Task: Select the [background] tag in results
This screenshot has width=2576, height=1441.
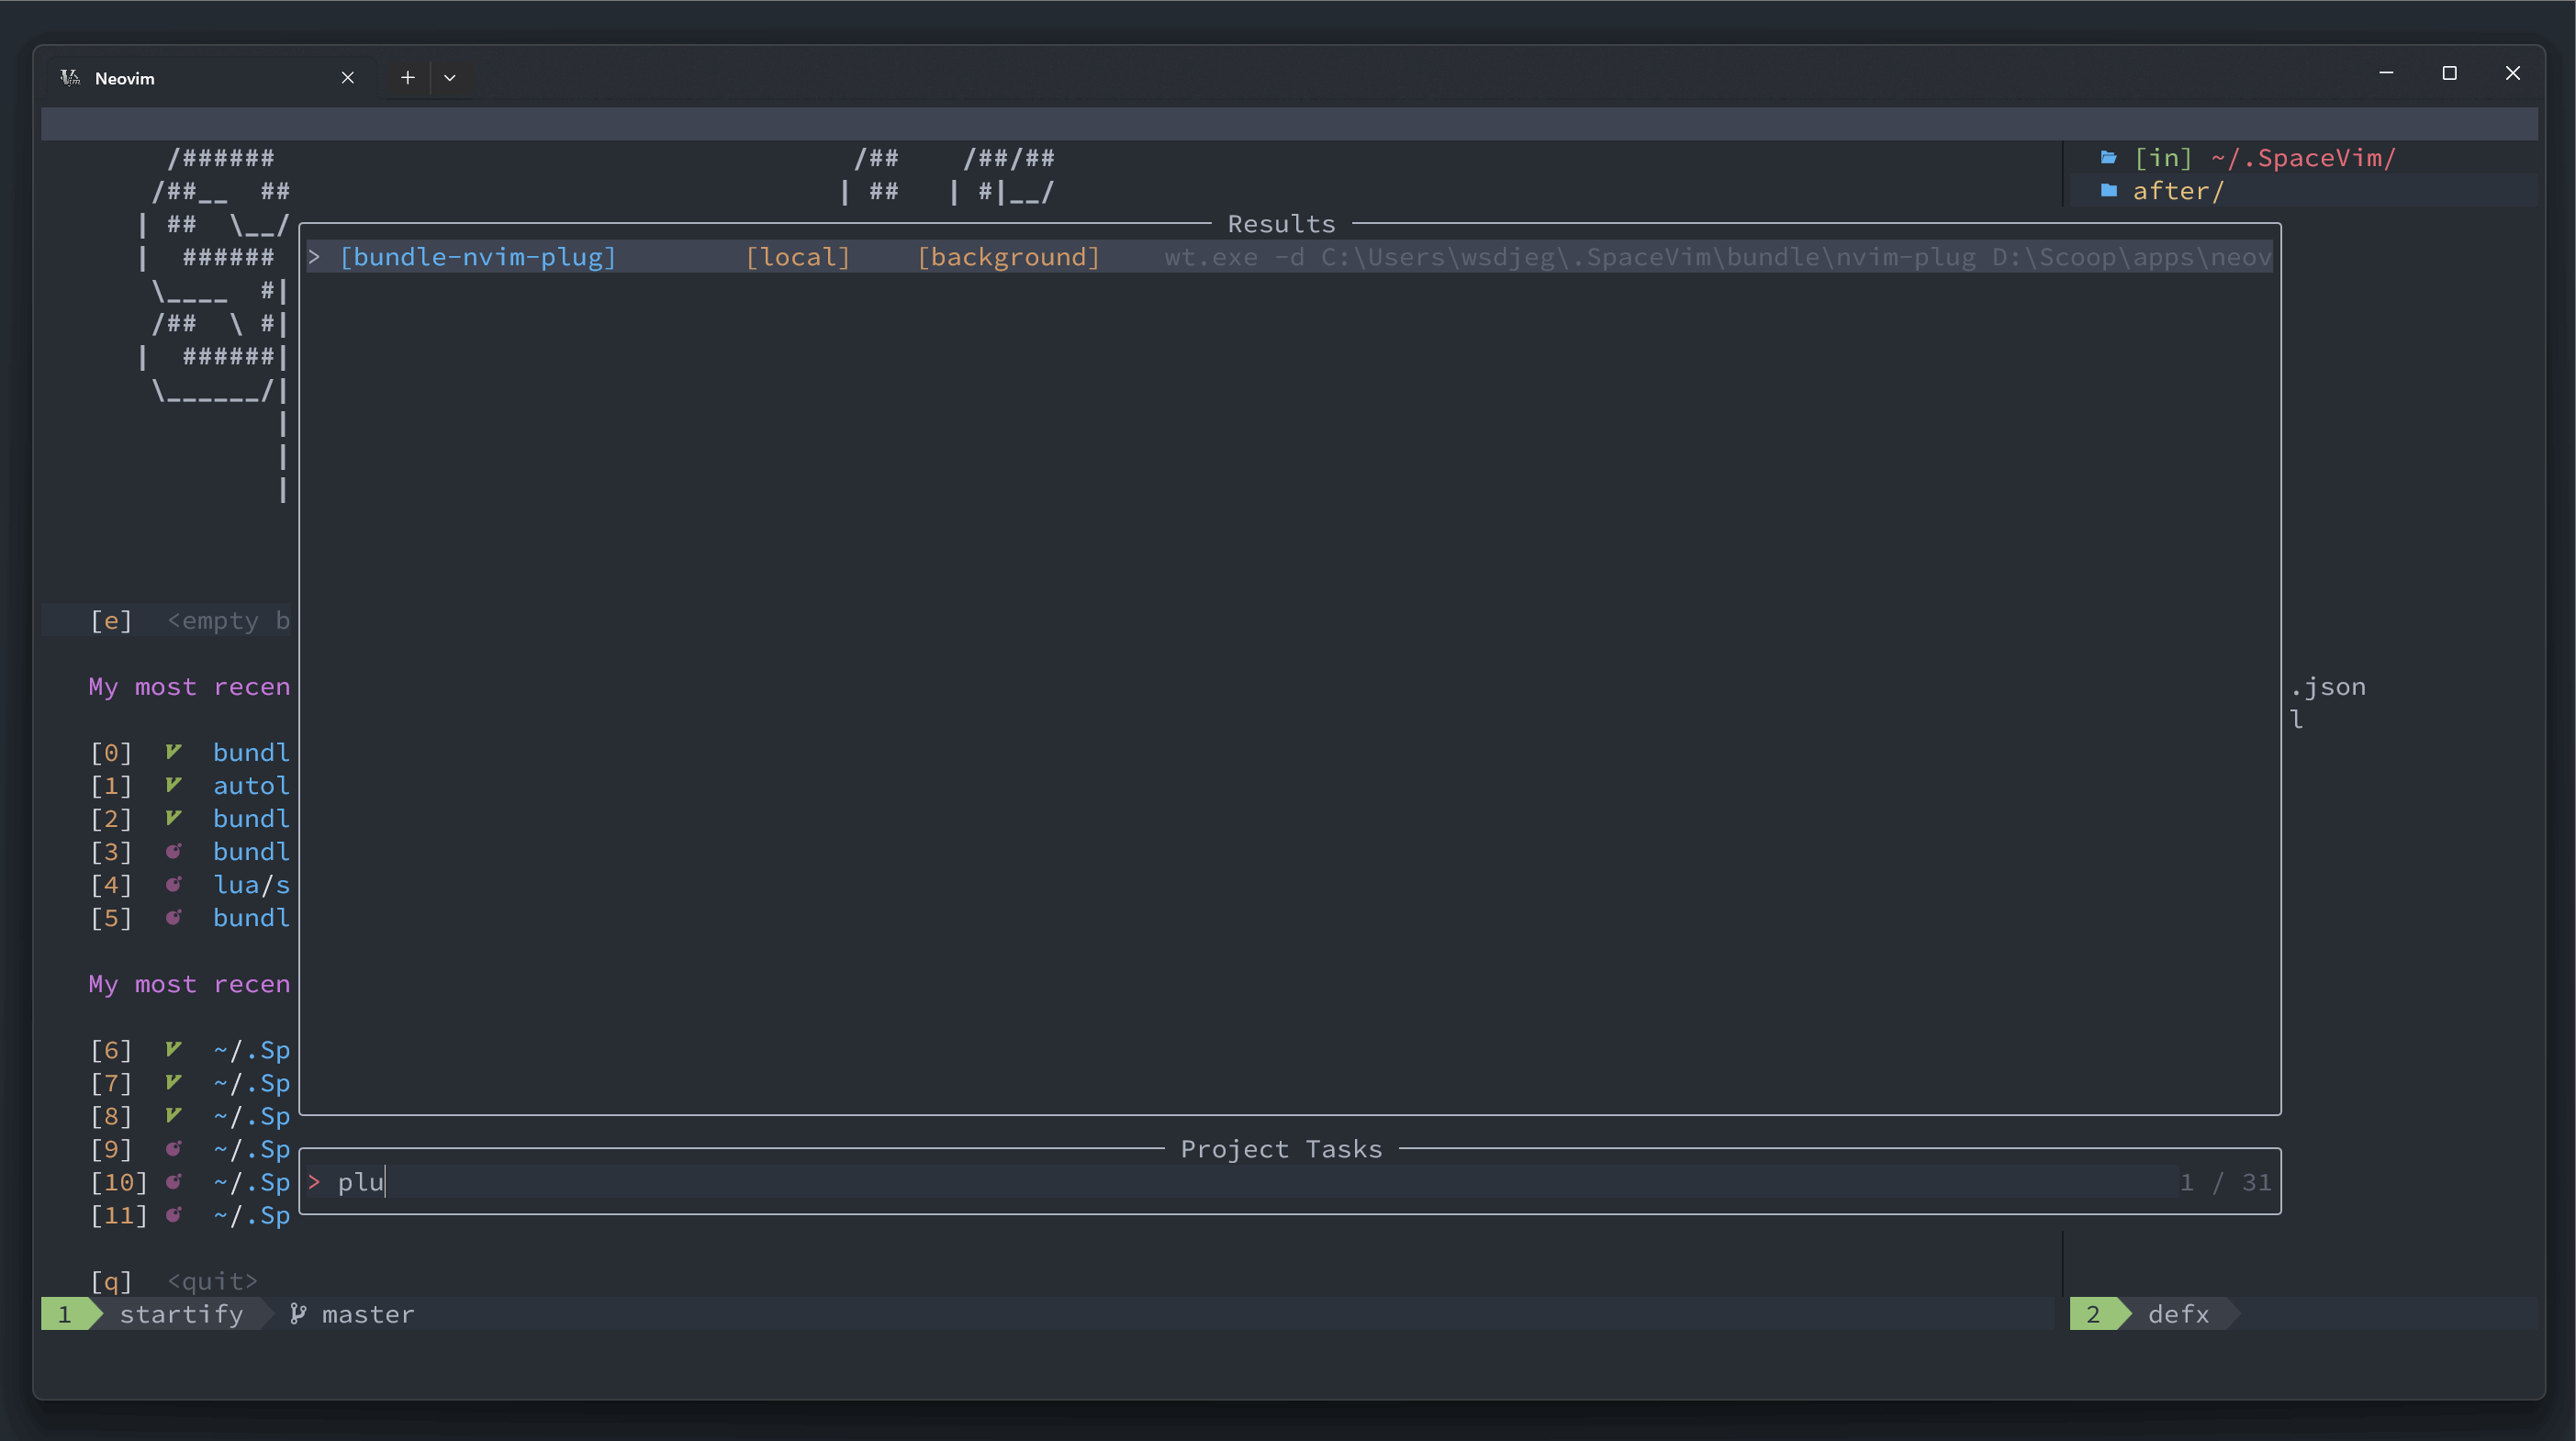Action: (x=1007, y=256)
